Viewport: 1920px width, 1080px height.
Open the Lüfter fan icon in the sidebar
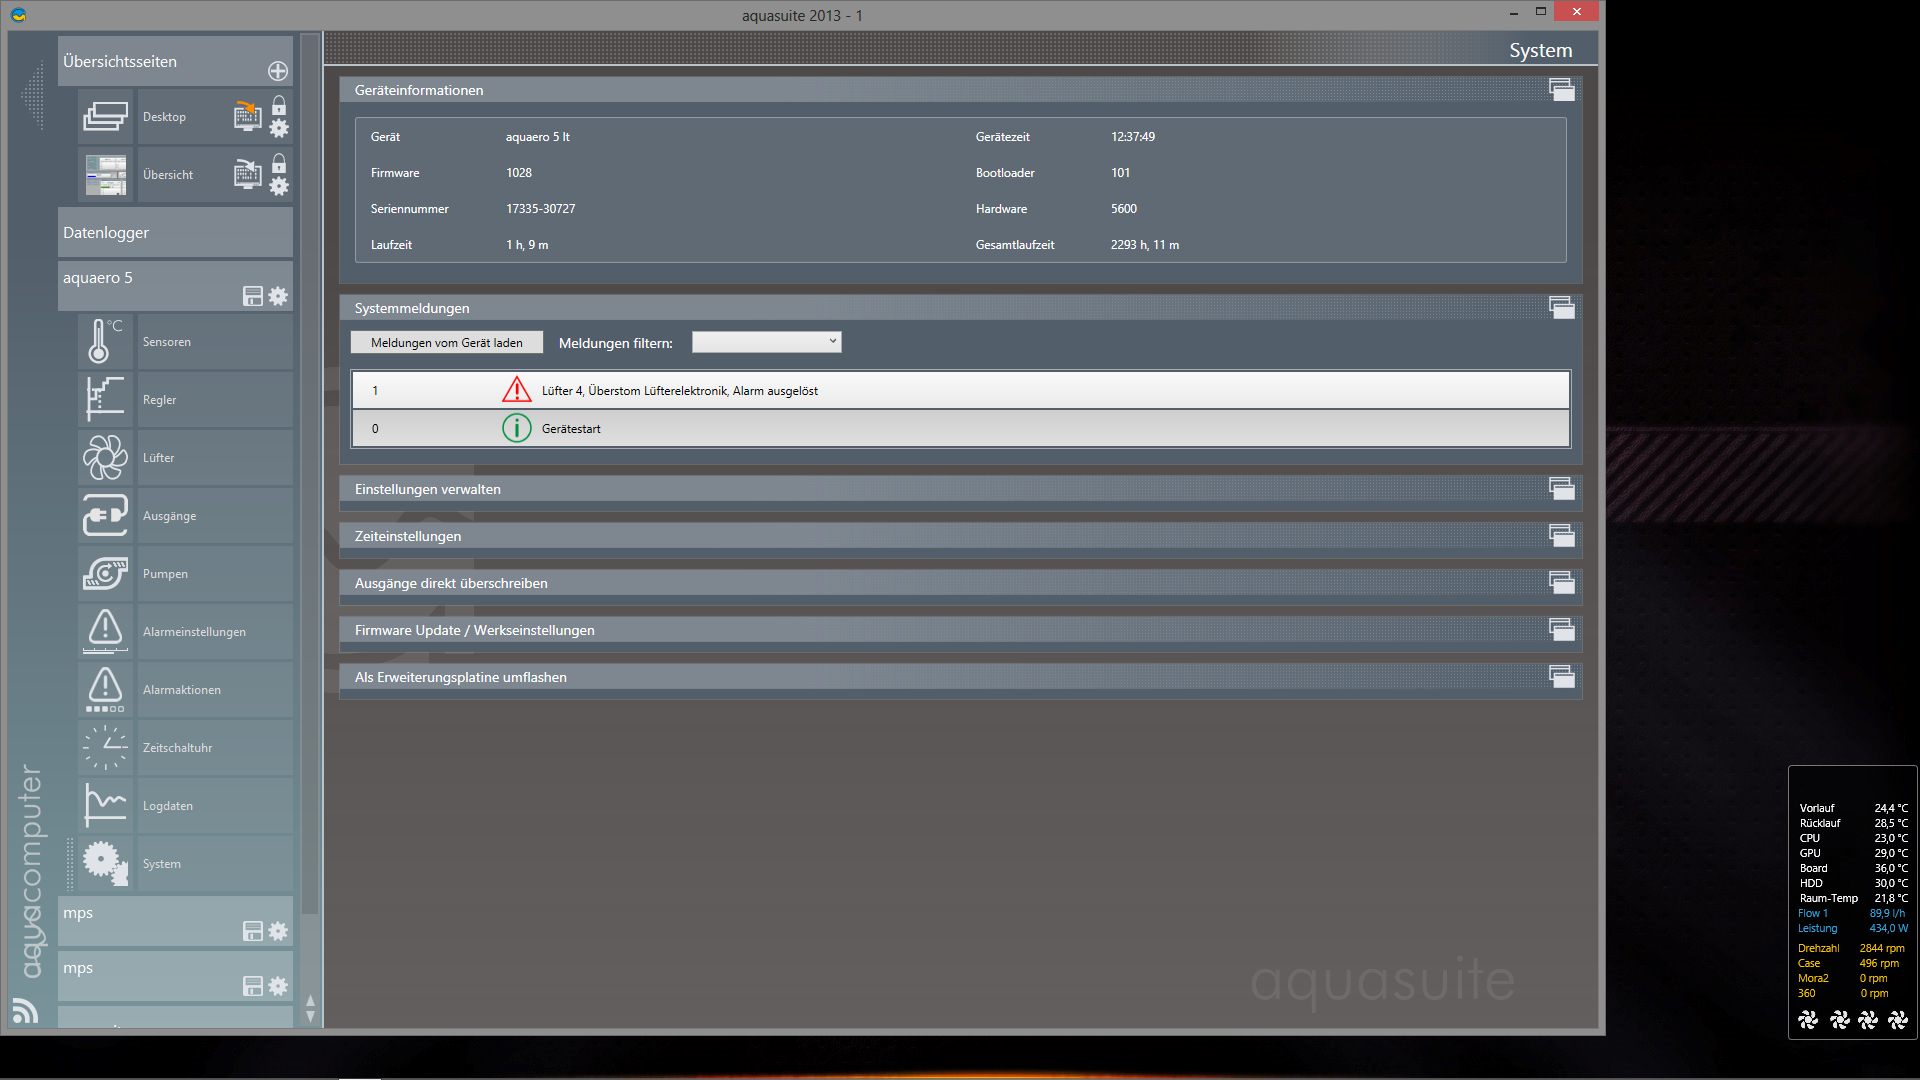(105, 458)
